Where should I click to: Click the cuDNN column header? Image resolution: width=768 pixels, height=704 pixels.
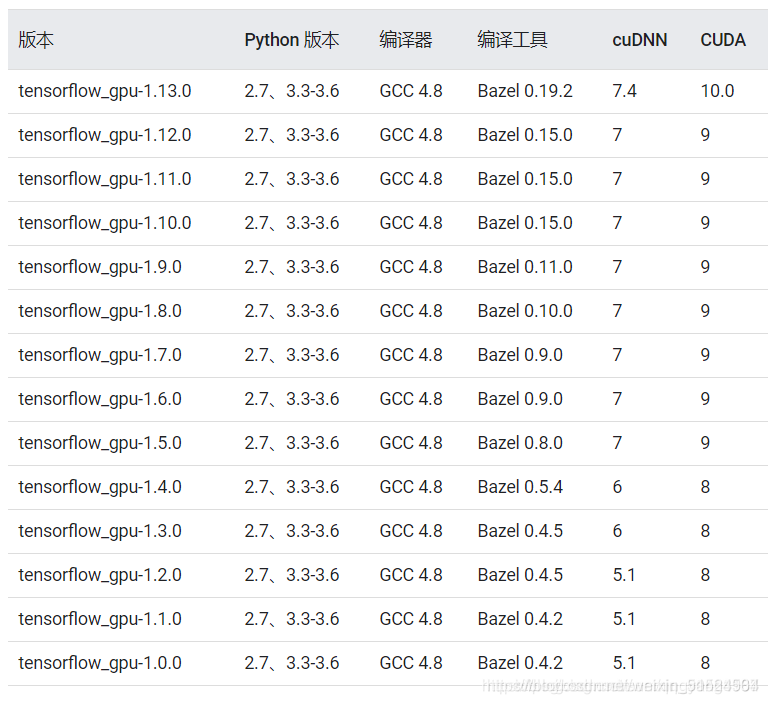640,40
